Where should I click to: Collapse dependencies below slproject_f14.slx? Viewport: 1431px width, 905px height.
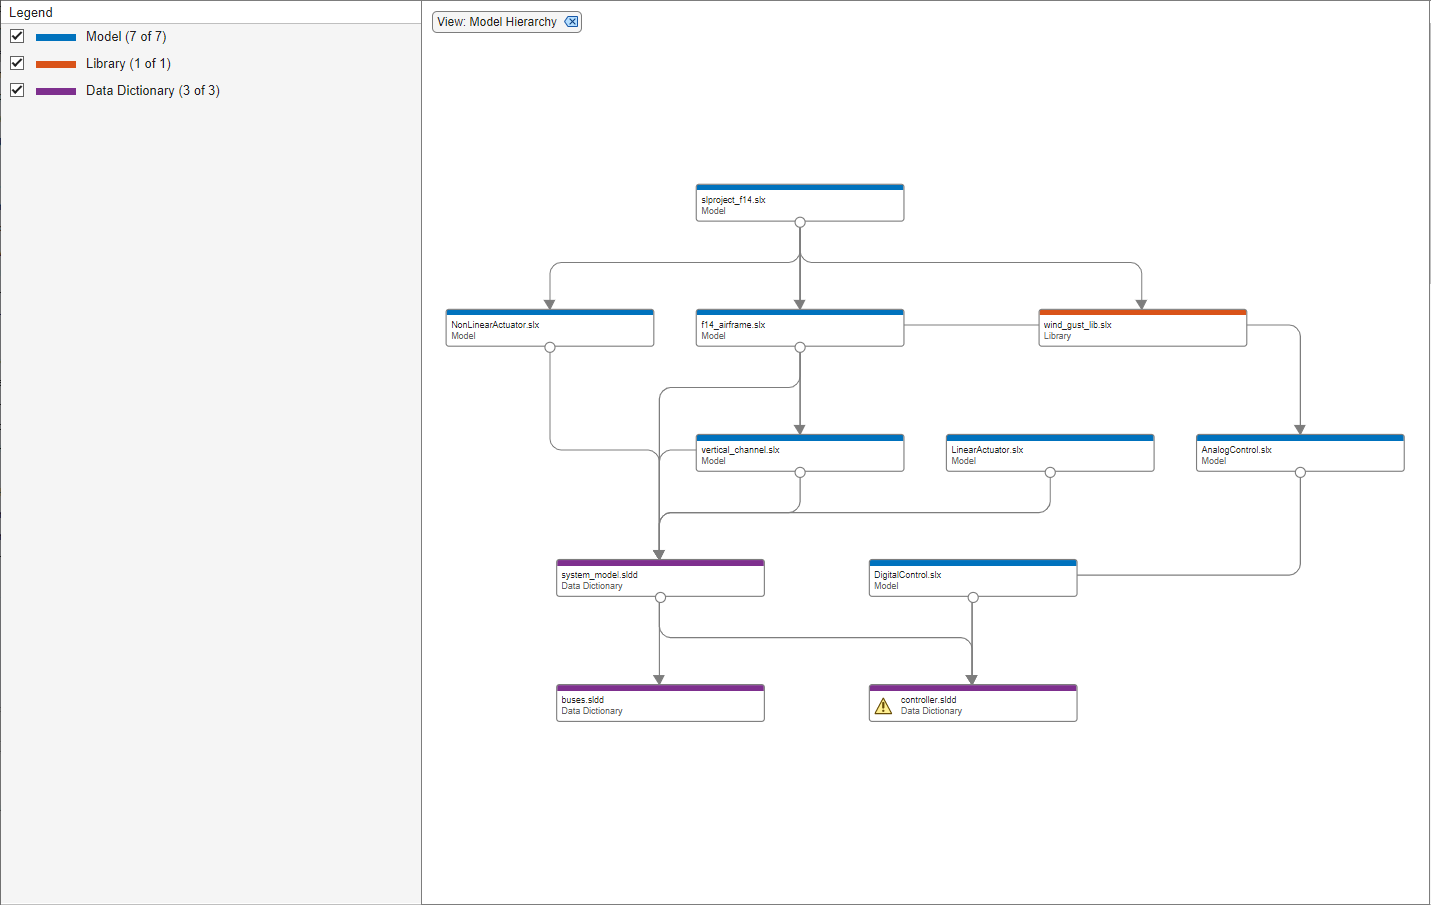pyautogui.click(x=799, y=223)
